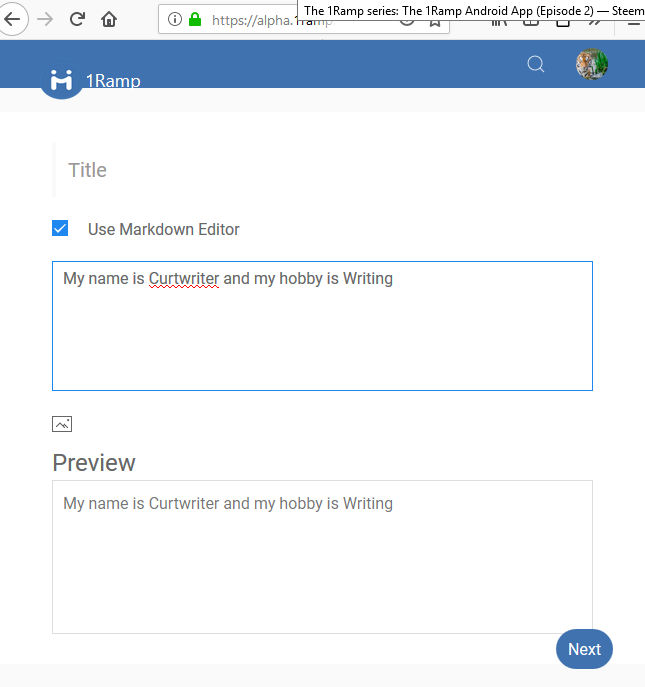Click the browser forward arrow

45,19
